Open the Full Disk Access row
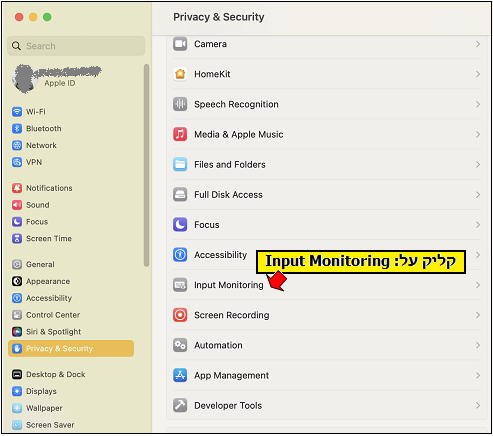 point(327,195)
